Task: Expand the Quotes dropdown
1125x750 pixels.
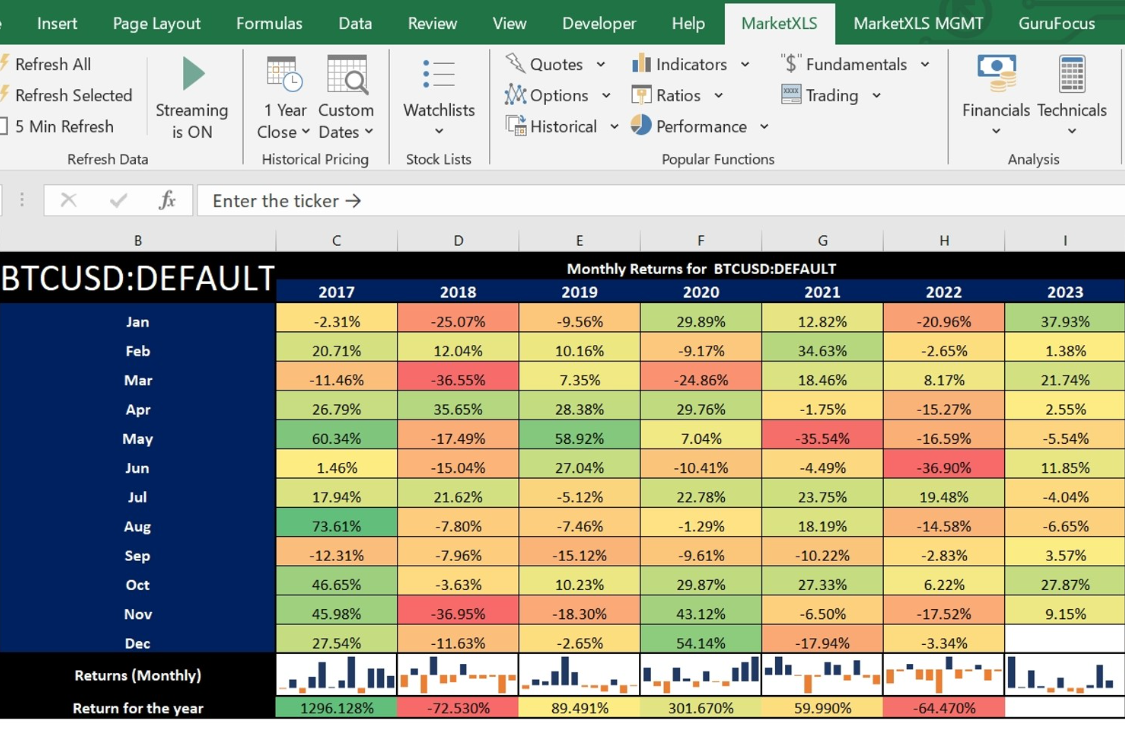Action: pos(600,64)
